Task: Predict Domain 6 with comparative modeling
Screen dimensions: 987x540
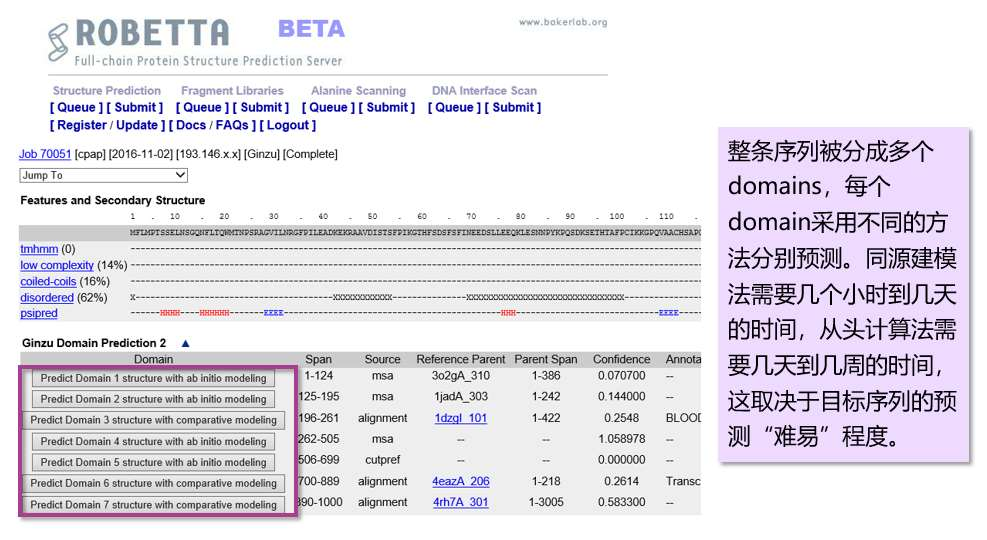Action: 154,483
